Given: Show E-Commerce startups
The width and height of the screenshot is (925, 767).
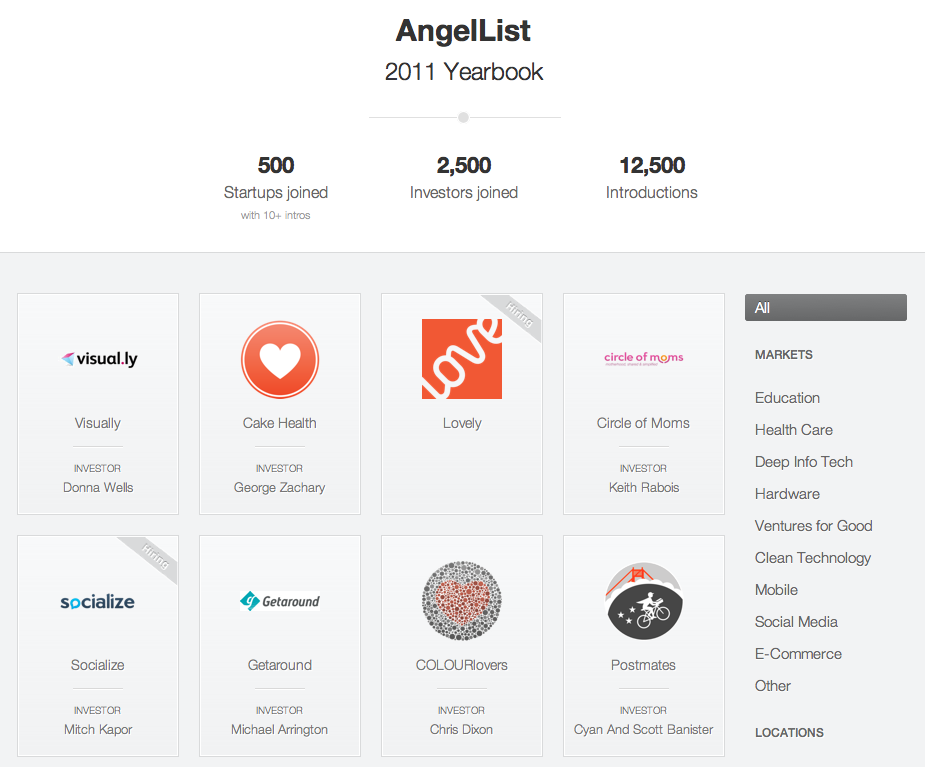Looking at the screenshot, I should point(798,654).
